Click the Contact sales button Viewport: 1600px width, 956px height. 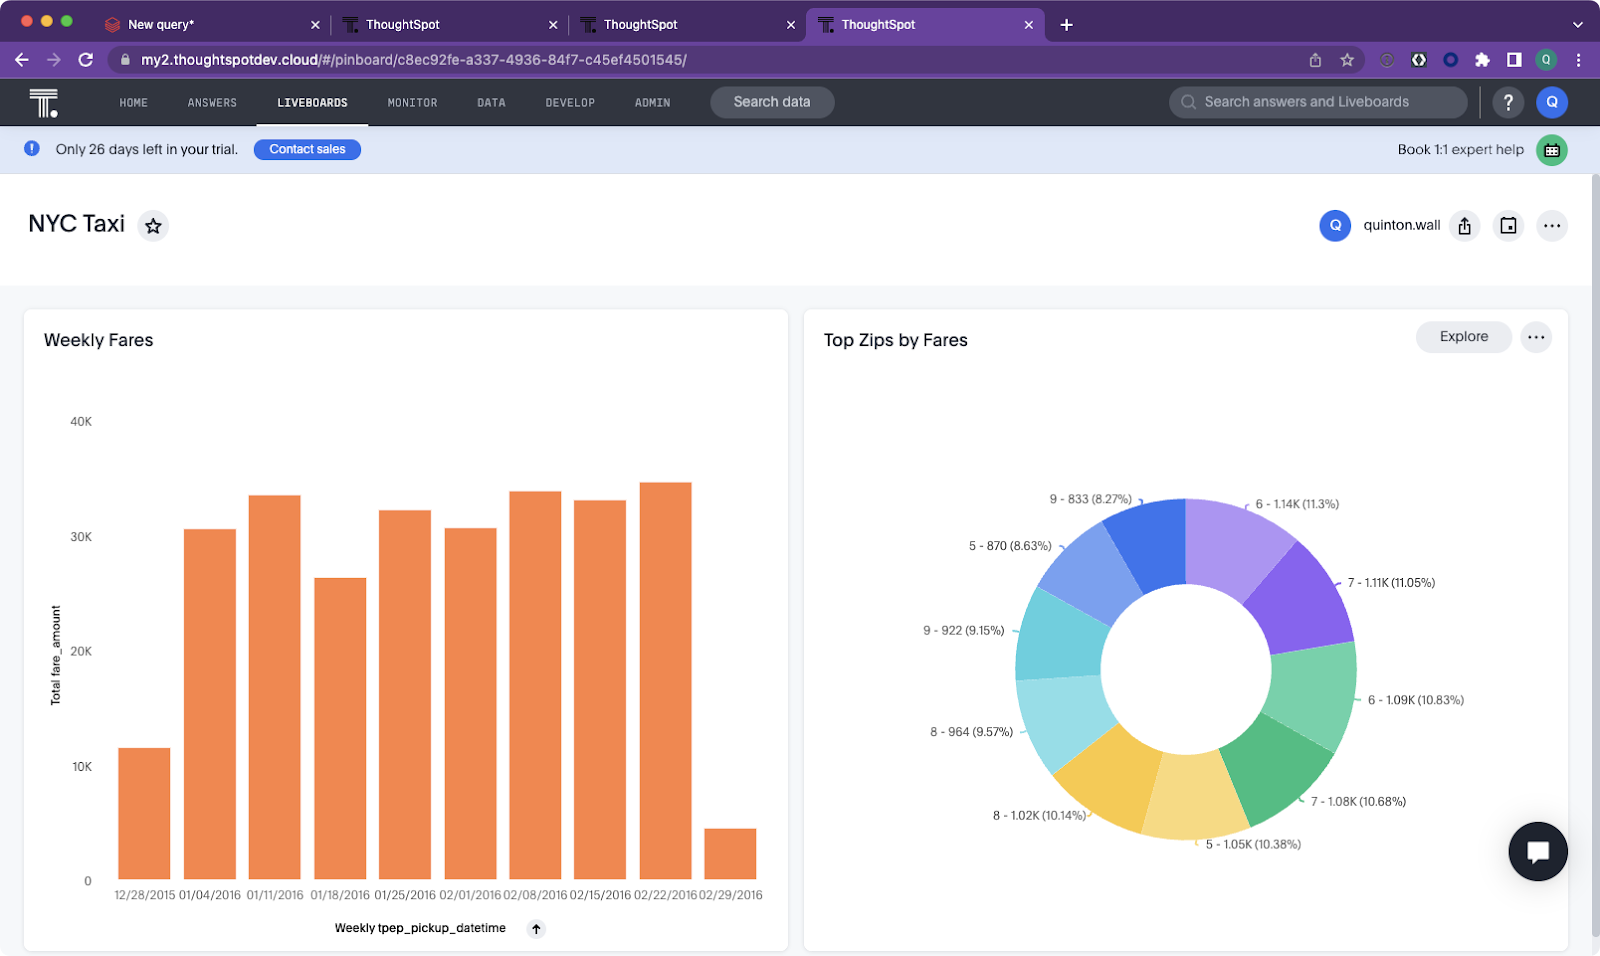307,149
